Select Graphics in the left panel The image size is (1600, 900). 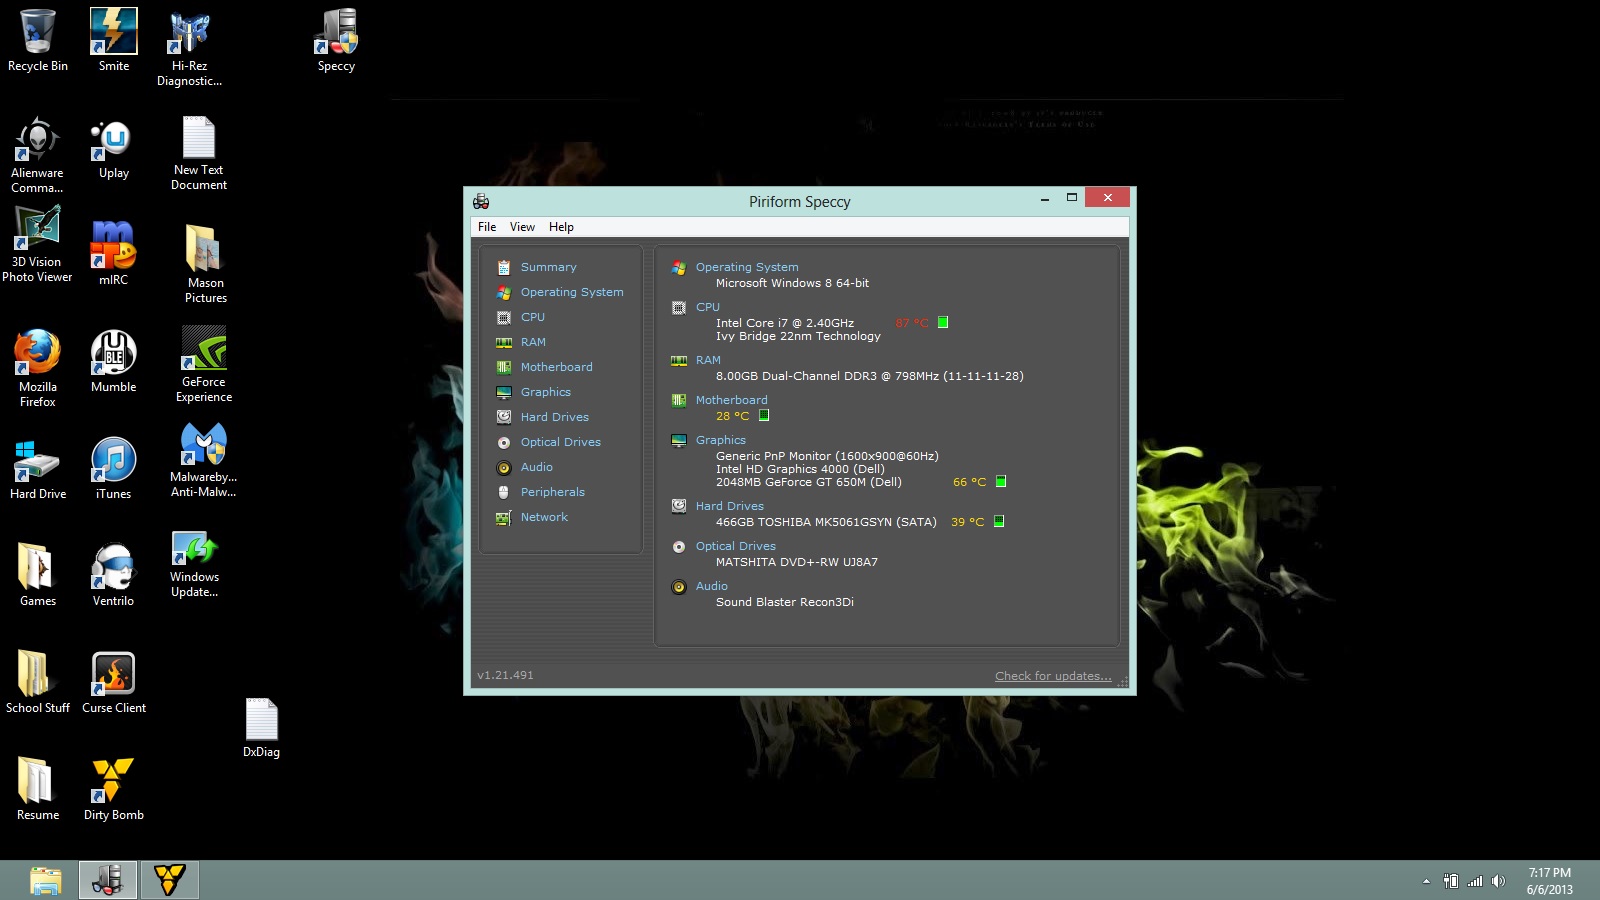[x=545, y=392]
